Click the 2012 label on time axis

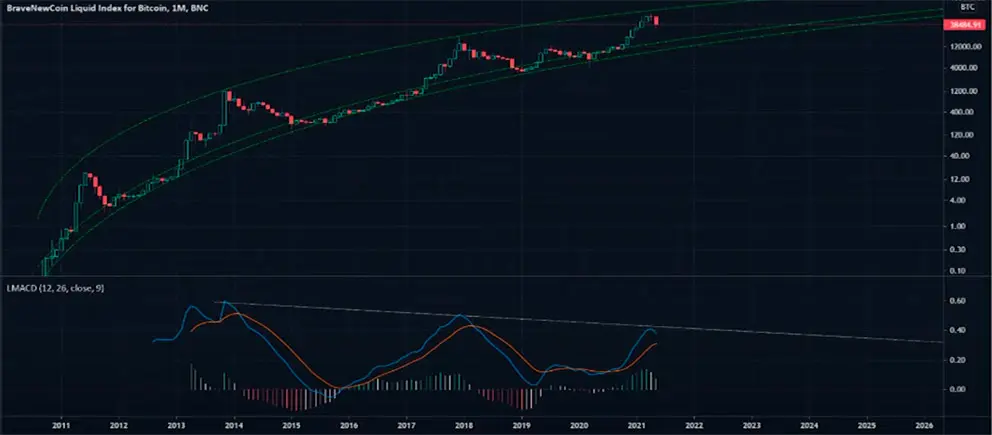[x=119, y=425]
